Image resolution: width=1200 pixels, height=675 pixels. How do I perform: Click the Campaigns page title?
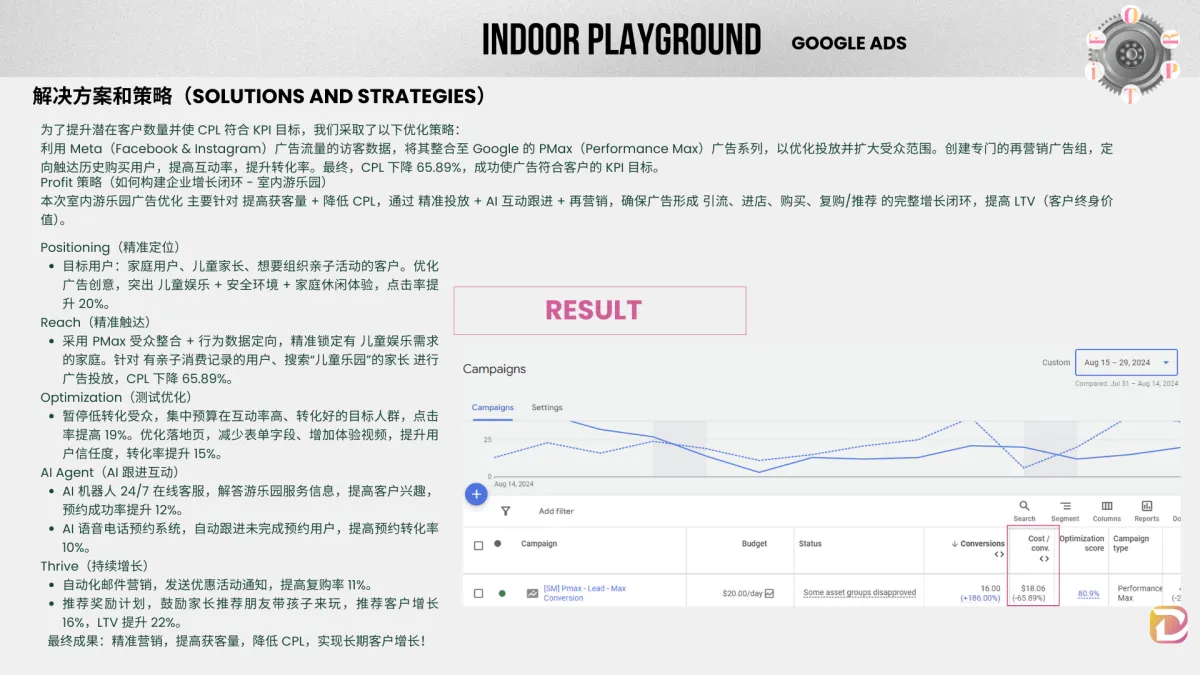click(494, 369)
